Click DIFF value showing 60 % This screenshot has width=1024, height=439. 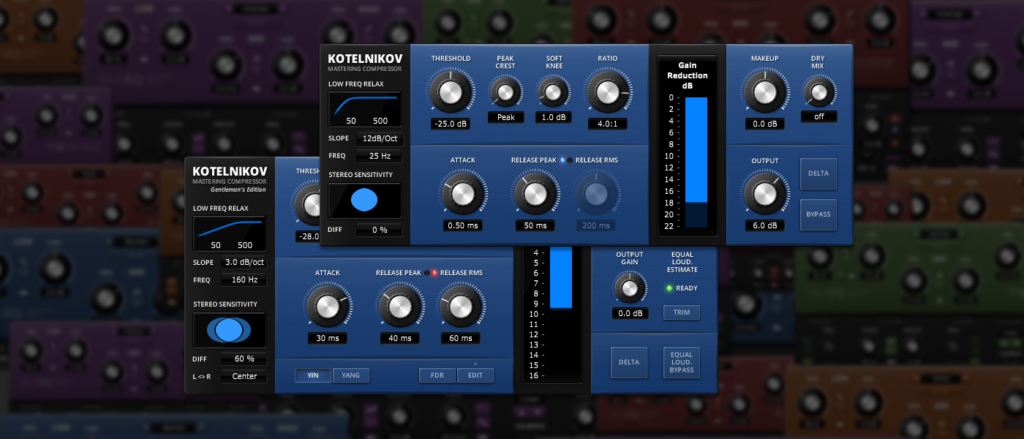pyautogui.click(x=243, y=359)
